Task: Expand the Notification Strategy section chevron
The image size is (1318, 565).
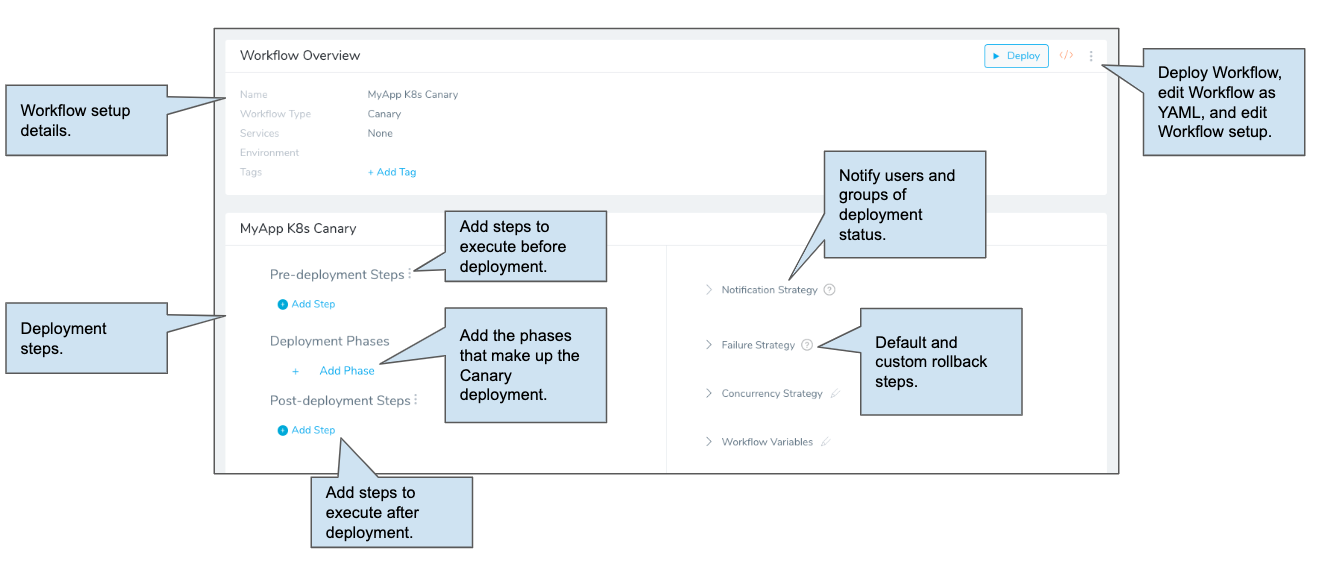Action: point(709,290)
